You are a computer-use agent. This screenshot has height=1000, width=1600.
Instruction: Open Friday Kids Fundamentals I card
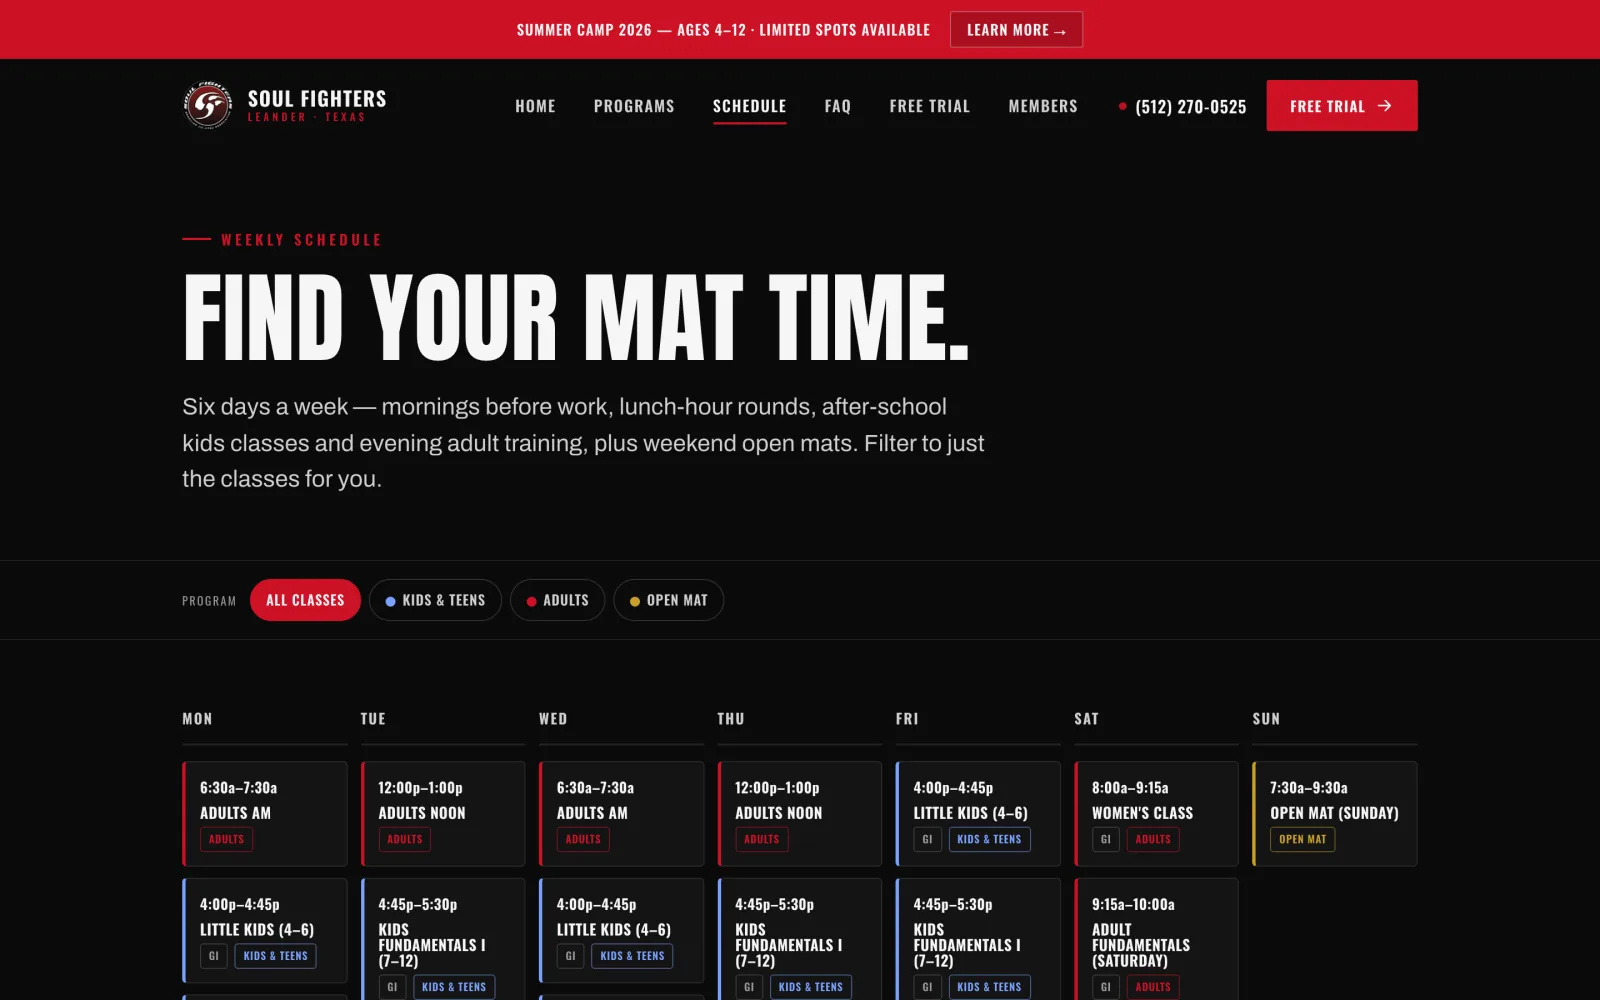[978, 939]
